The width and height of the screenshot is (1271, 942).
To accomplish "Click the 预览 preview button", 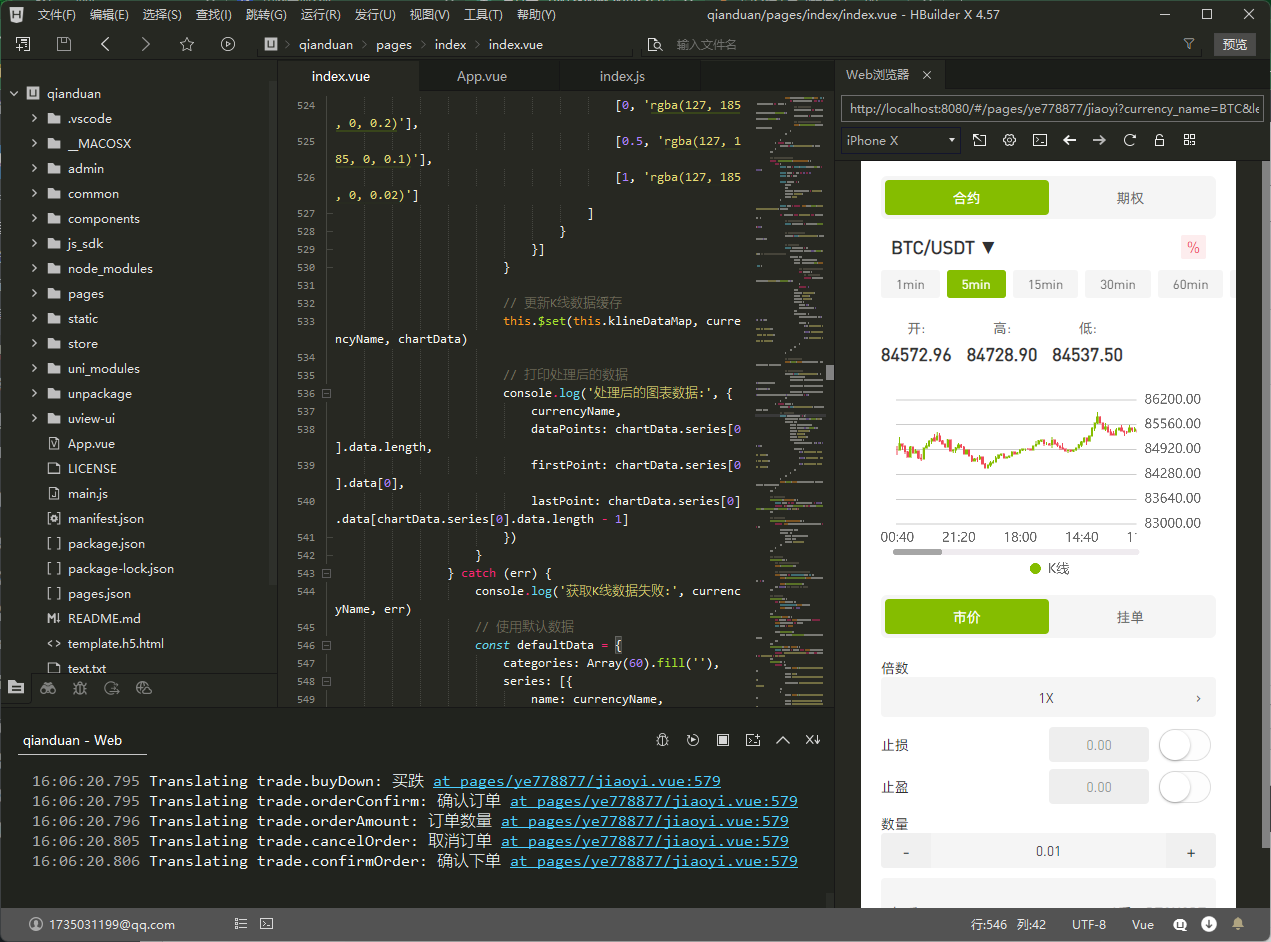I will click(x=1235, y=44).
